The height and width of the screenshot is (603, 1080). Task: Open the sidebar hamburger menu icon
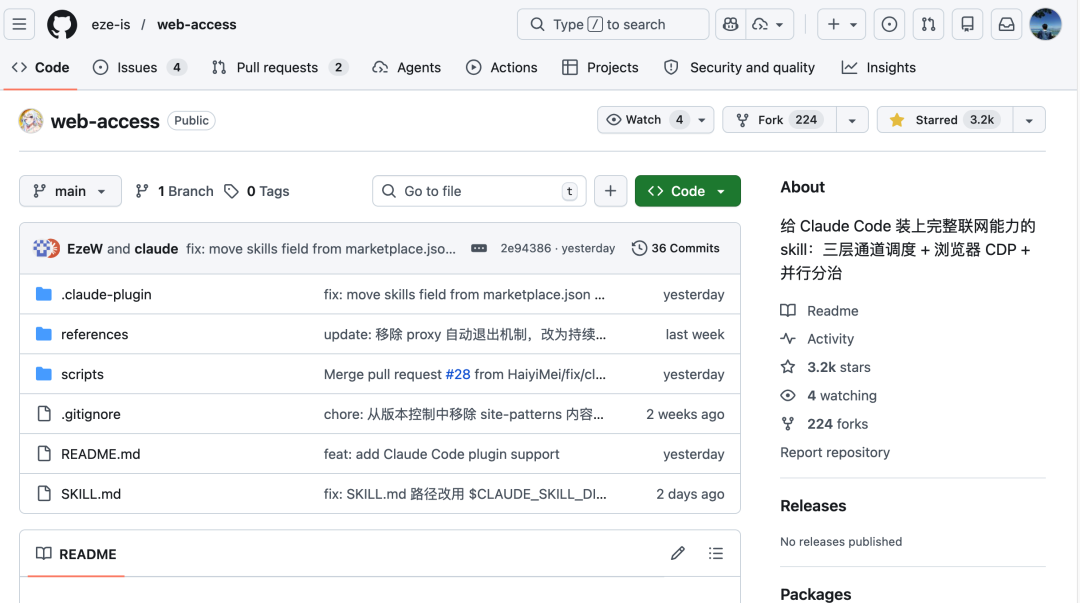pos(19,23)
